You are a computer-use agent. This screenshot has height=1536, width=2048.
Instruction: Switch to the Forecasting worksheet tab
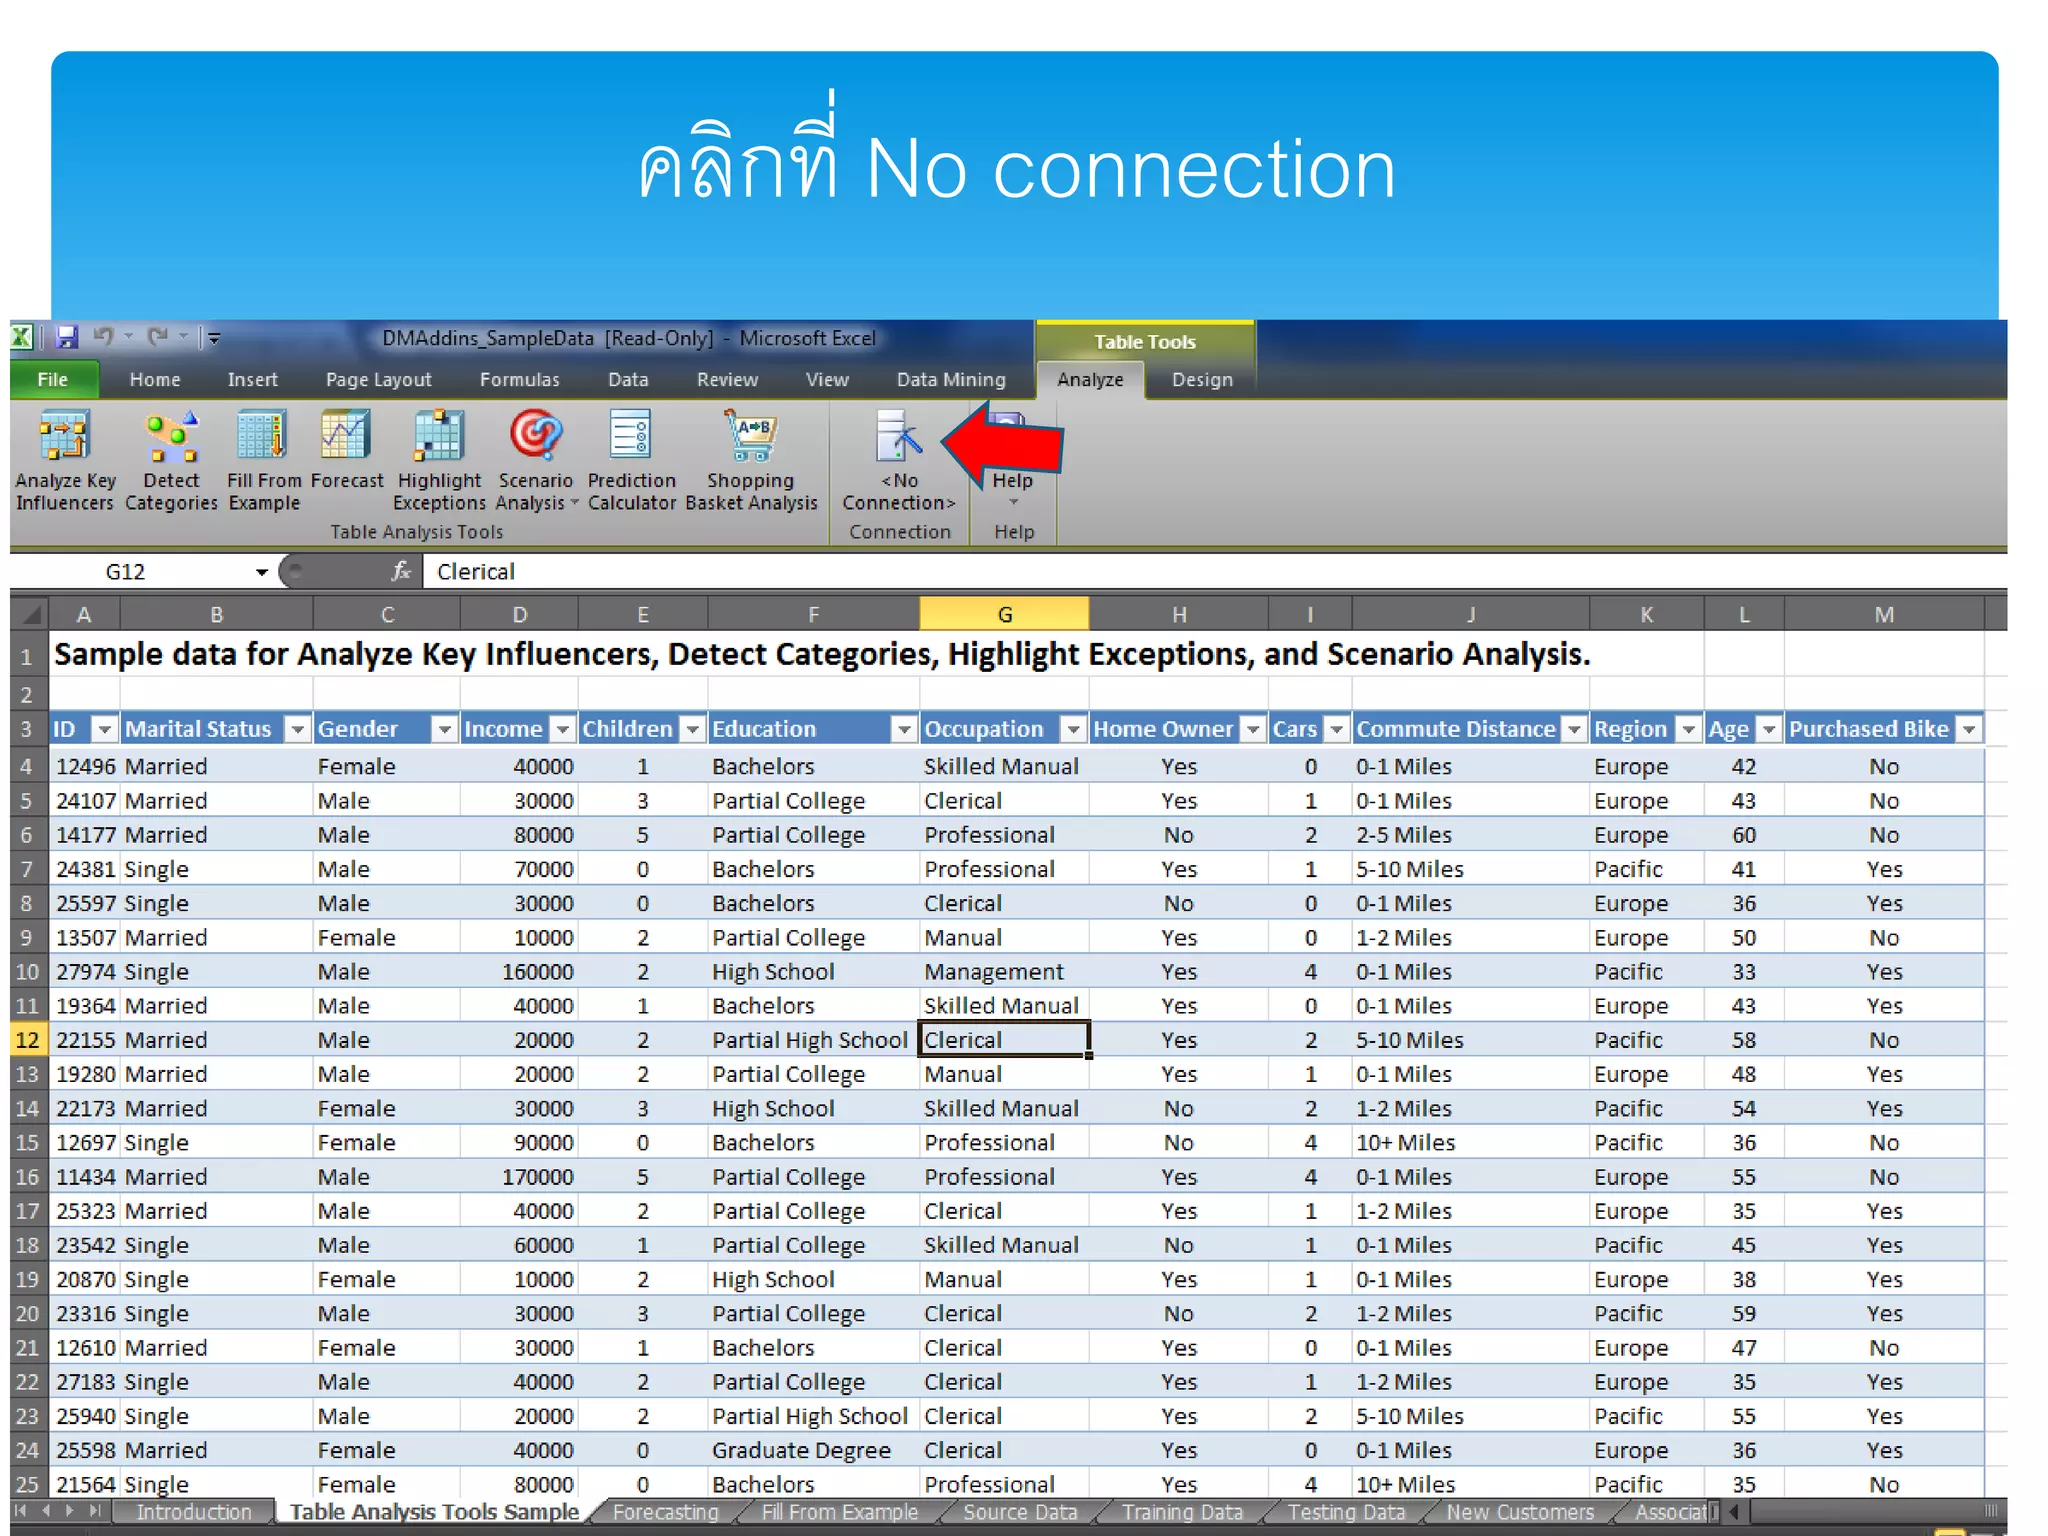[x=665, y=1512]
